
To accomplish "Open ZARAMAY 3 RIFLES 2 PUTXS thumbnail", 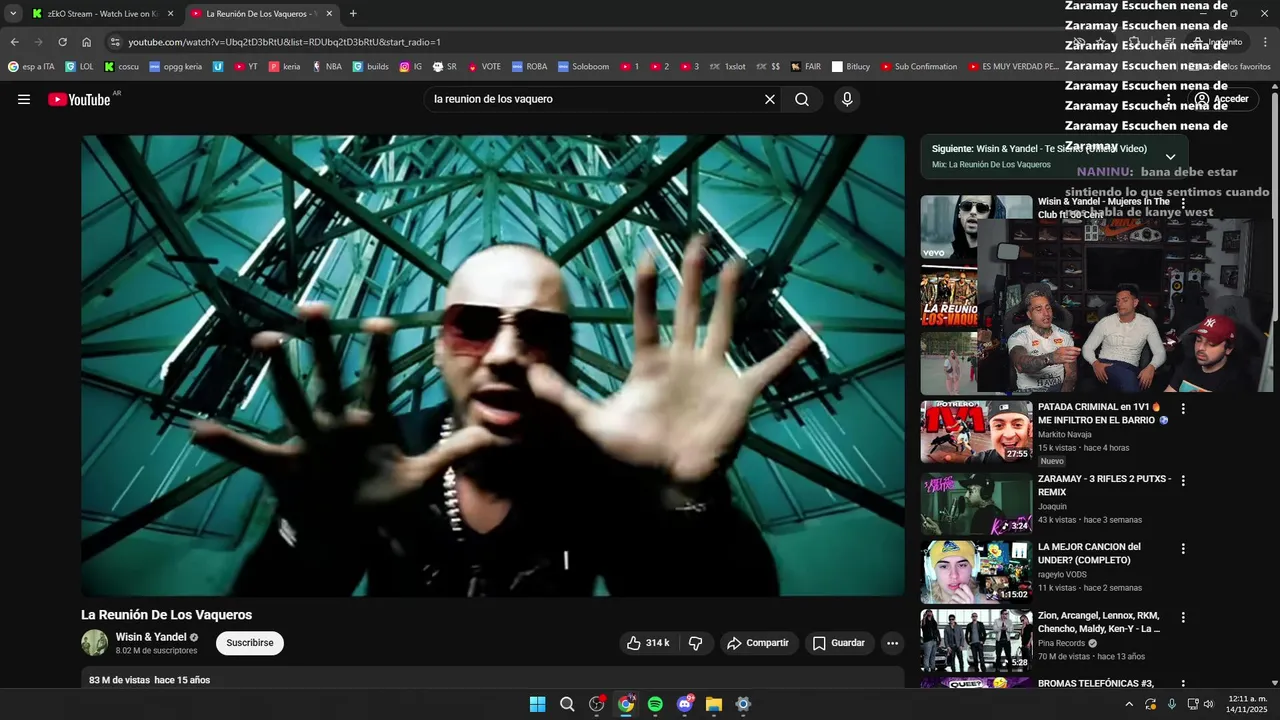I will tap(976, 504).
